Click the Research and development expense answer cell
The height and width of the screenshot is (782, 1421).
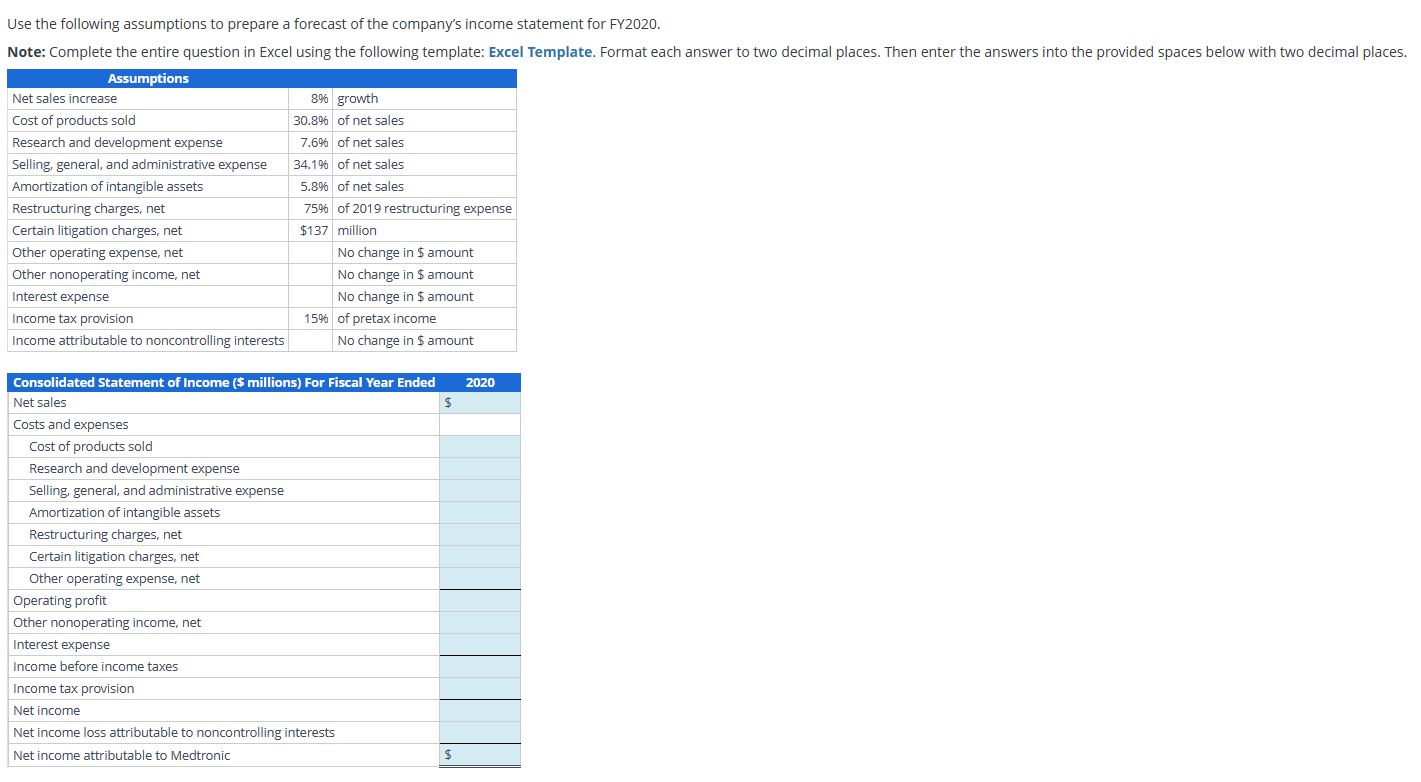click(x=480, y=468)
